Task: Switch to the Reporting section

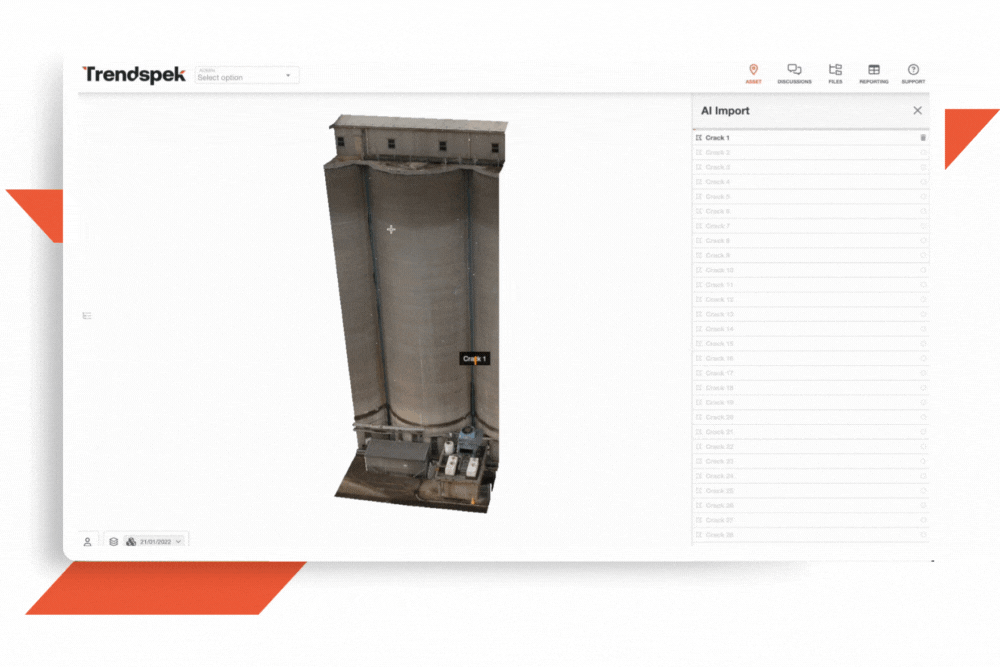Action: [x=874, y=73]
